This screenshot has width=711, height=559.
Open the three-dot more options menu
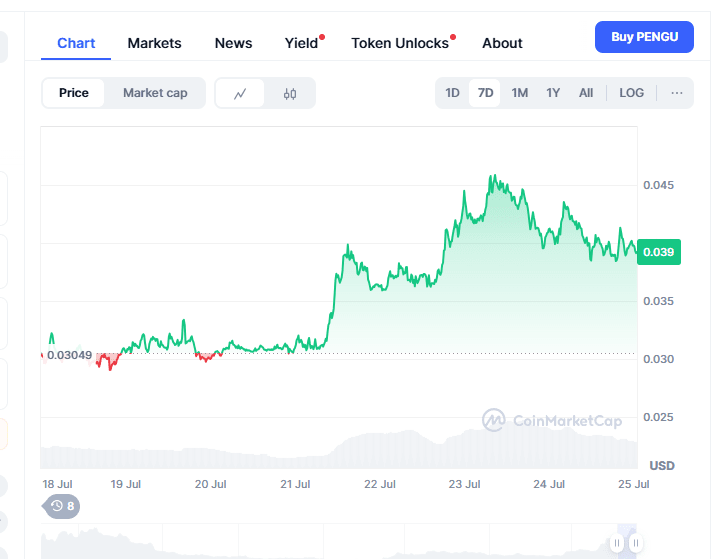tap(677, 93)
